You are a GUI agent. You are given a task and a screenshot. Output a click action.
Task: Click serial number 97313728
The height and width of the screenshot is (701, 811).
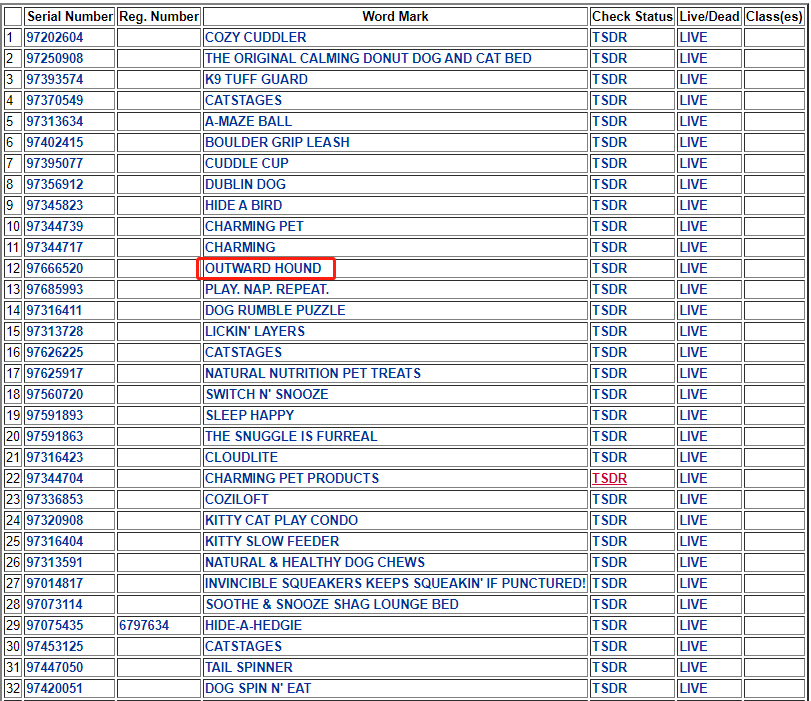[55, 332]
